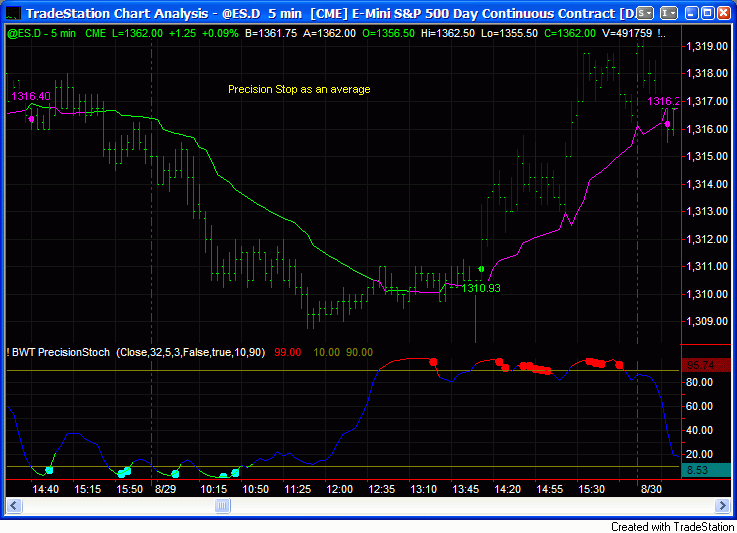Click the '1,309.00' price axis label
737x533 pixels.
pos(707,321)
